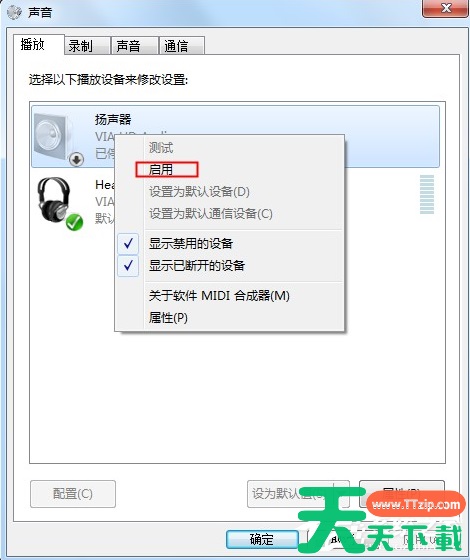Viewport: 470px width, 560px height.
Task: Click the 确定 button
Action: pos(262,539)
